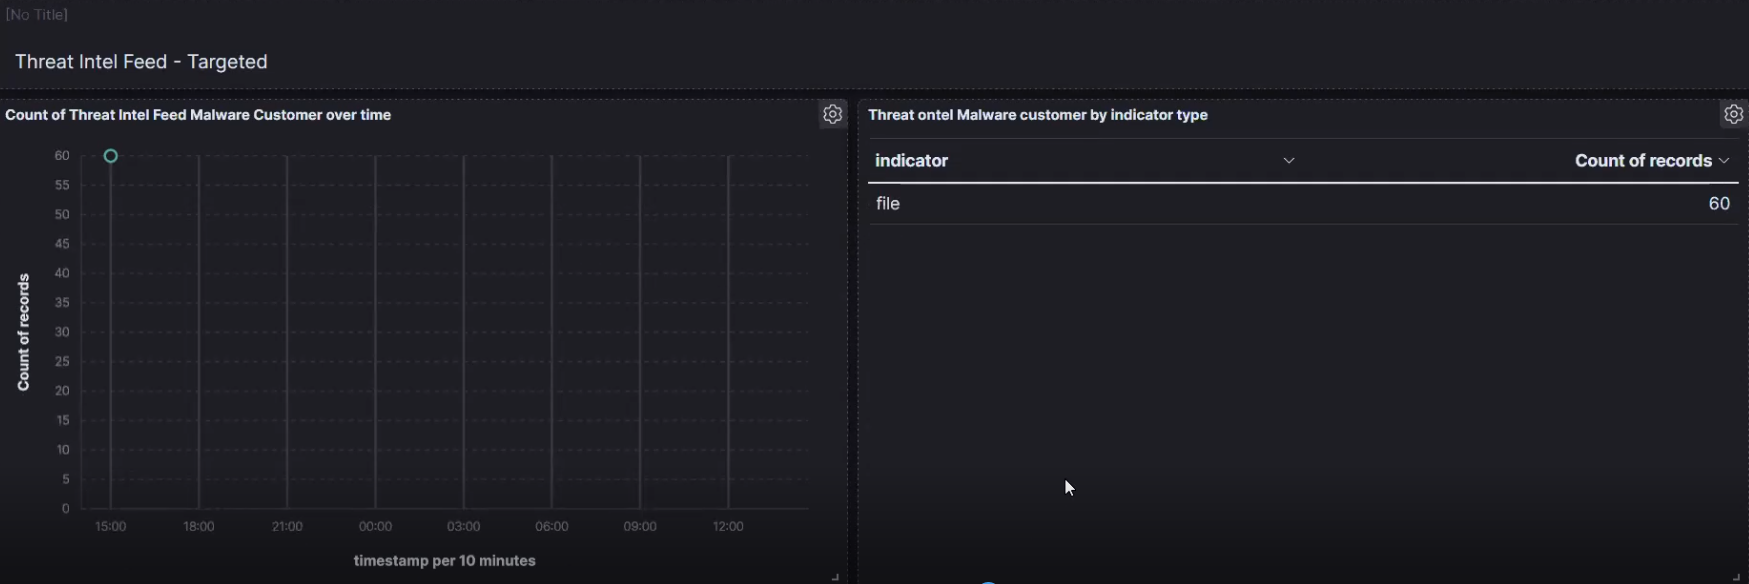Image resolution: width=1749 pixels, height=584 pixels.
Task: Grab the resize handle of the chart panel
Action: coord(835,577)
